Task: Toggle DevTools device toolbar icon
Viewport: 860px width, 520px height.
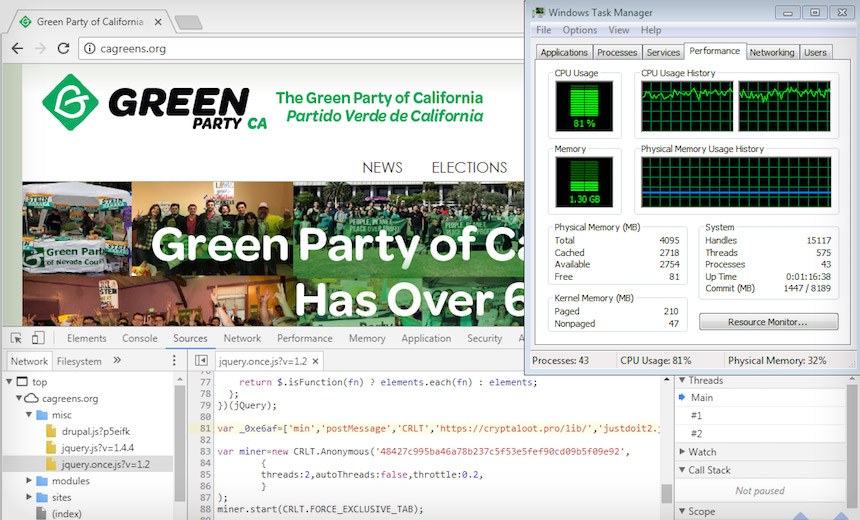Action: click(x=38, y=338)
